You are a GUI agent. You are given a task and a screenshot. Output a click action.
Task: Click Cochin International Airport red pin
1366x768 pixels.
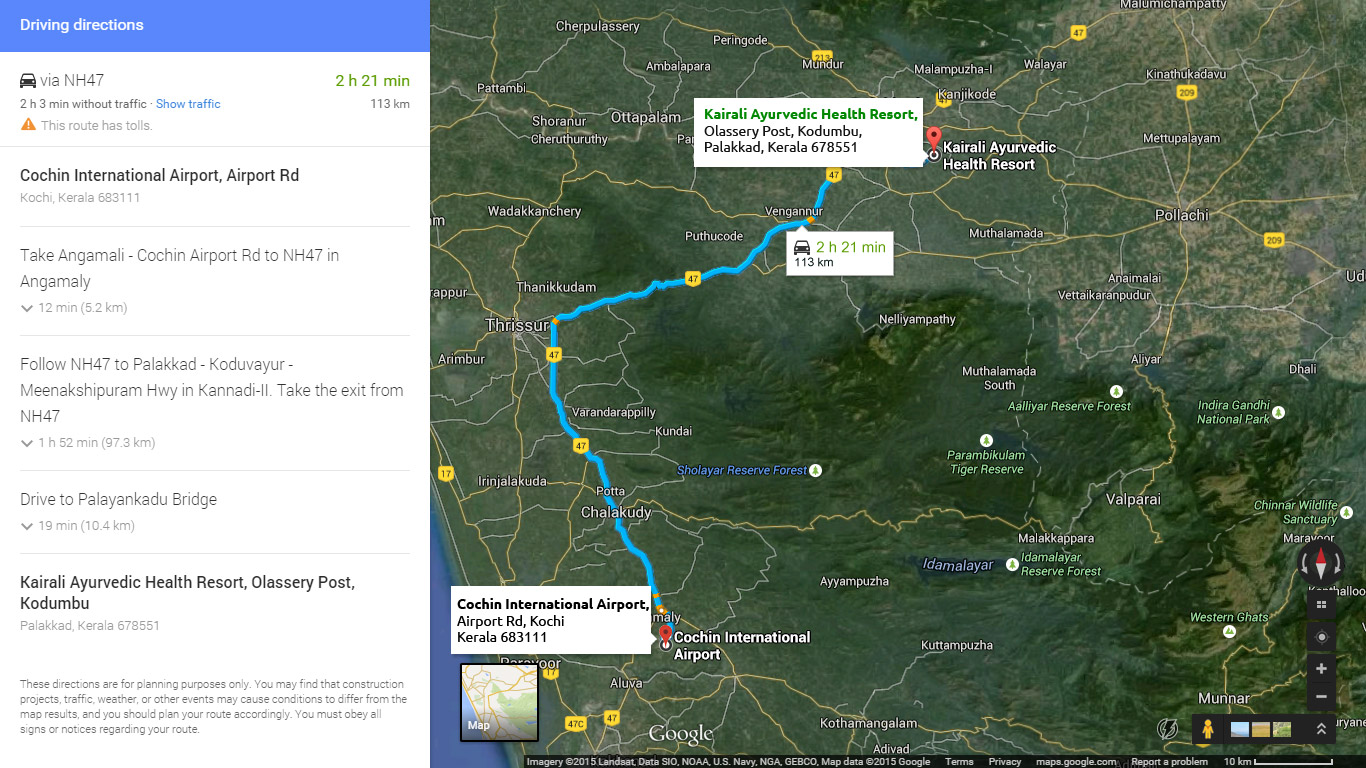coord(666,637)
